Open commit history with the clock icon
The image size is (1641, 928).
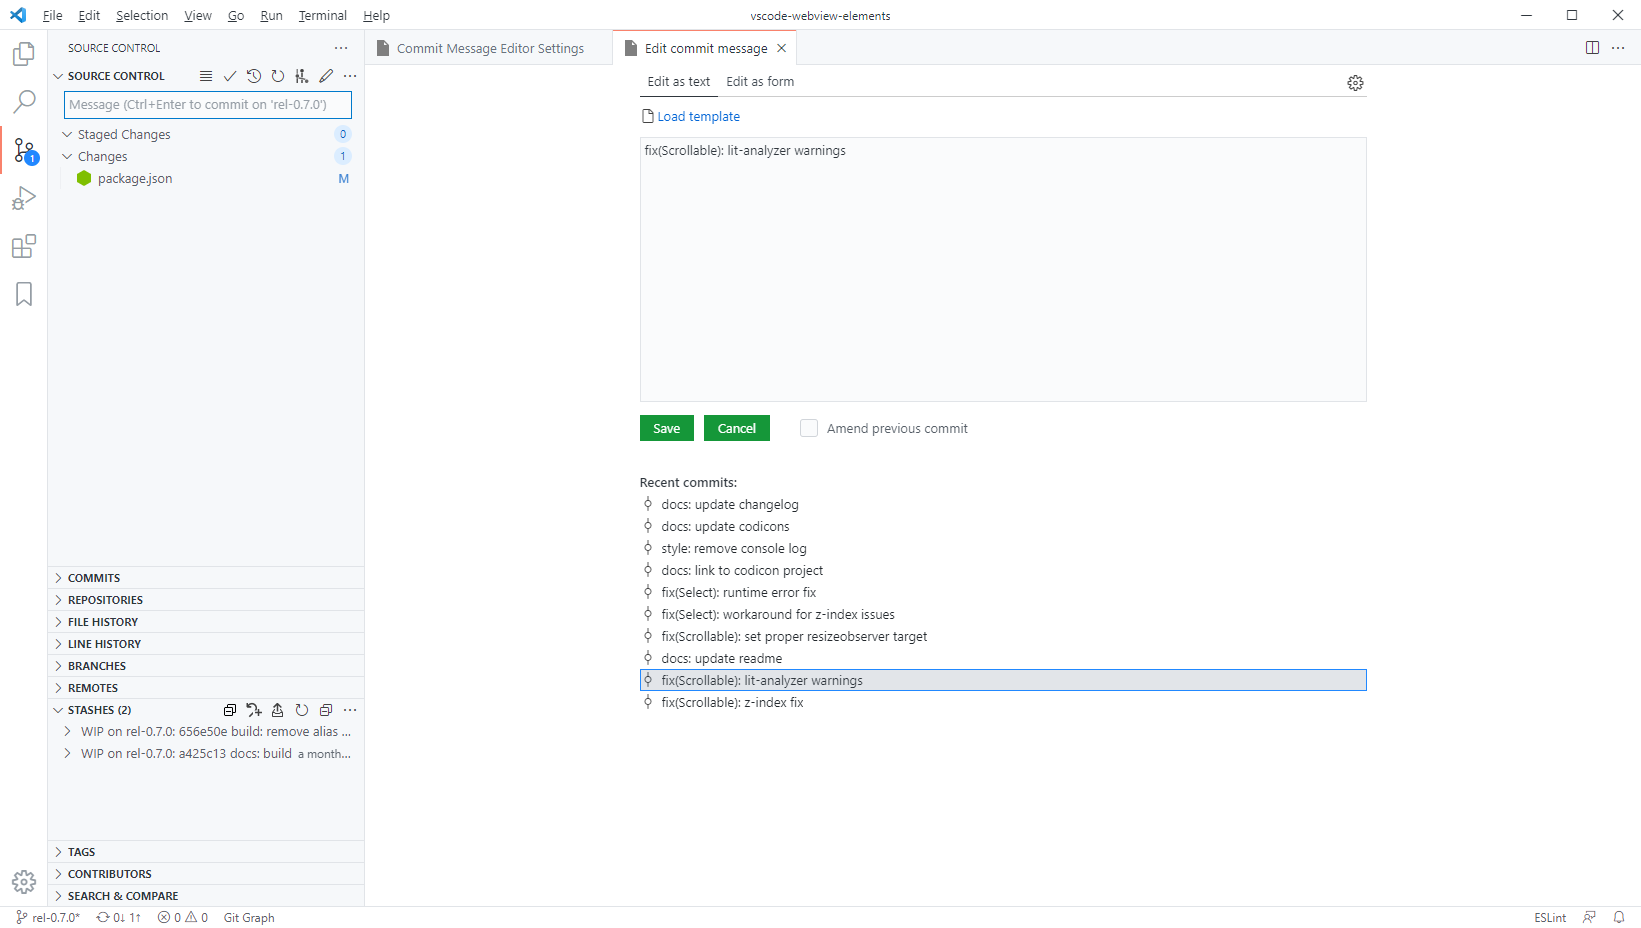253,75
